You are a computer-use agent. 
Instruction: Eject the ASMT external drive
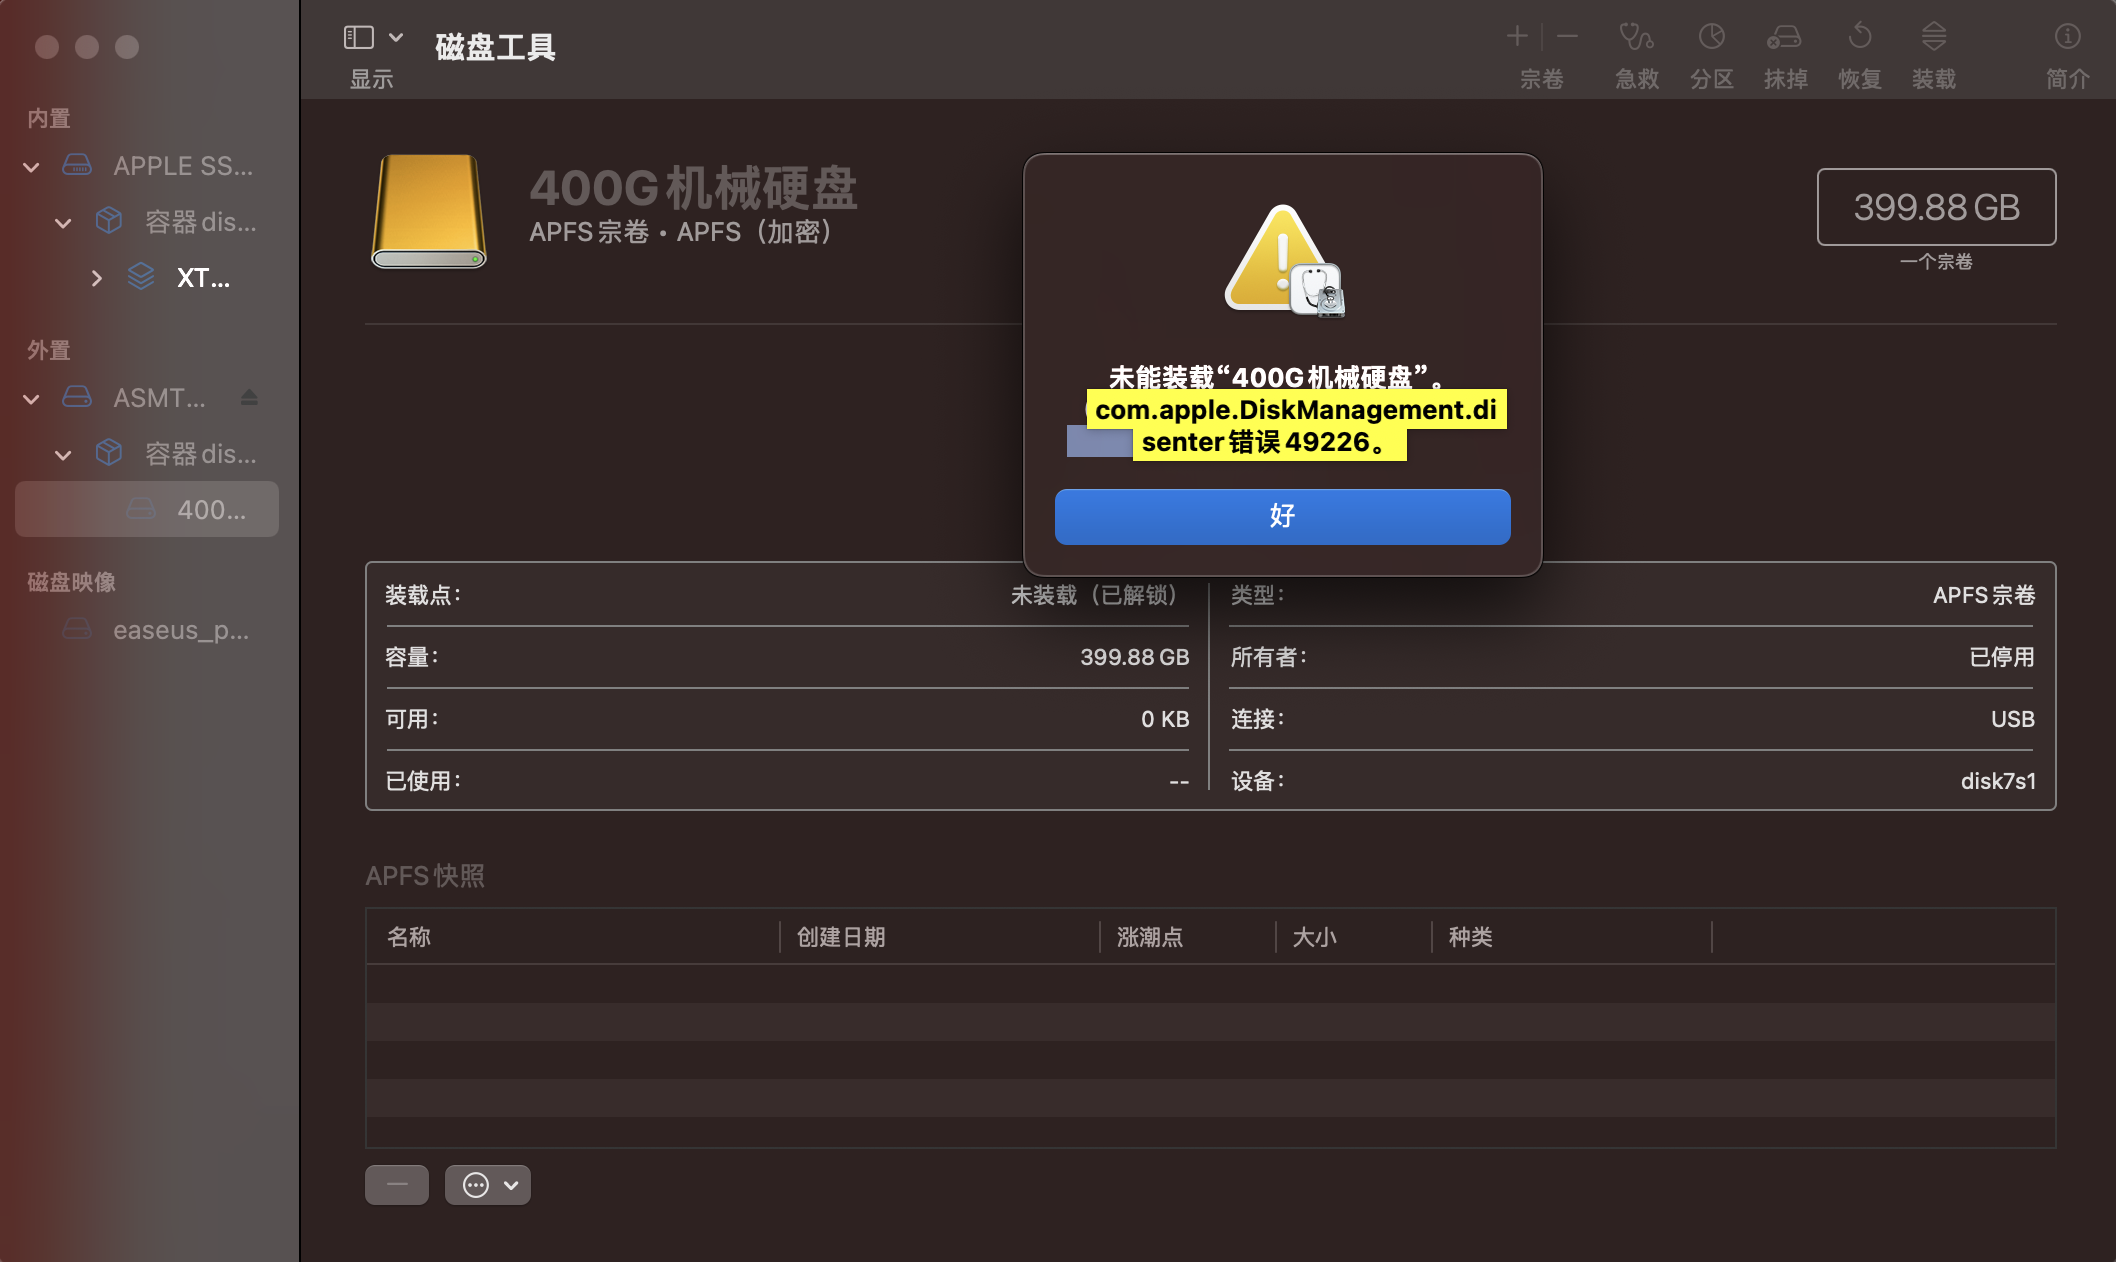[x=250, y=398]
